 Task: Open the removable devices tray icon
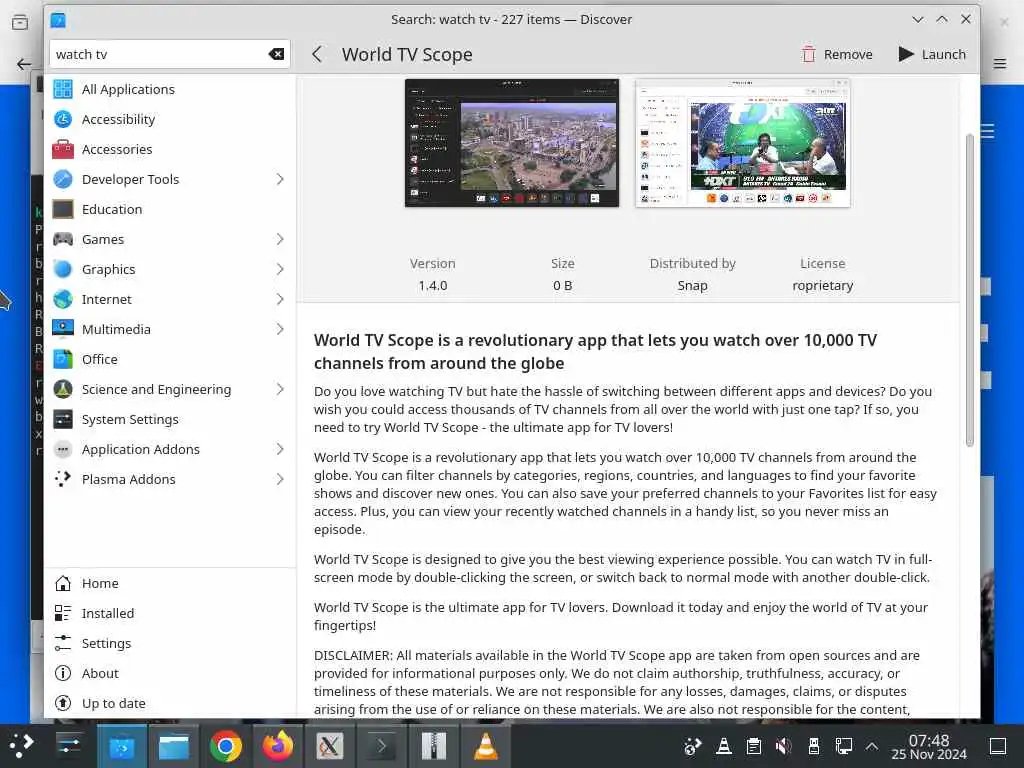click(813, 746)
